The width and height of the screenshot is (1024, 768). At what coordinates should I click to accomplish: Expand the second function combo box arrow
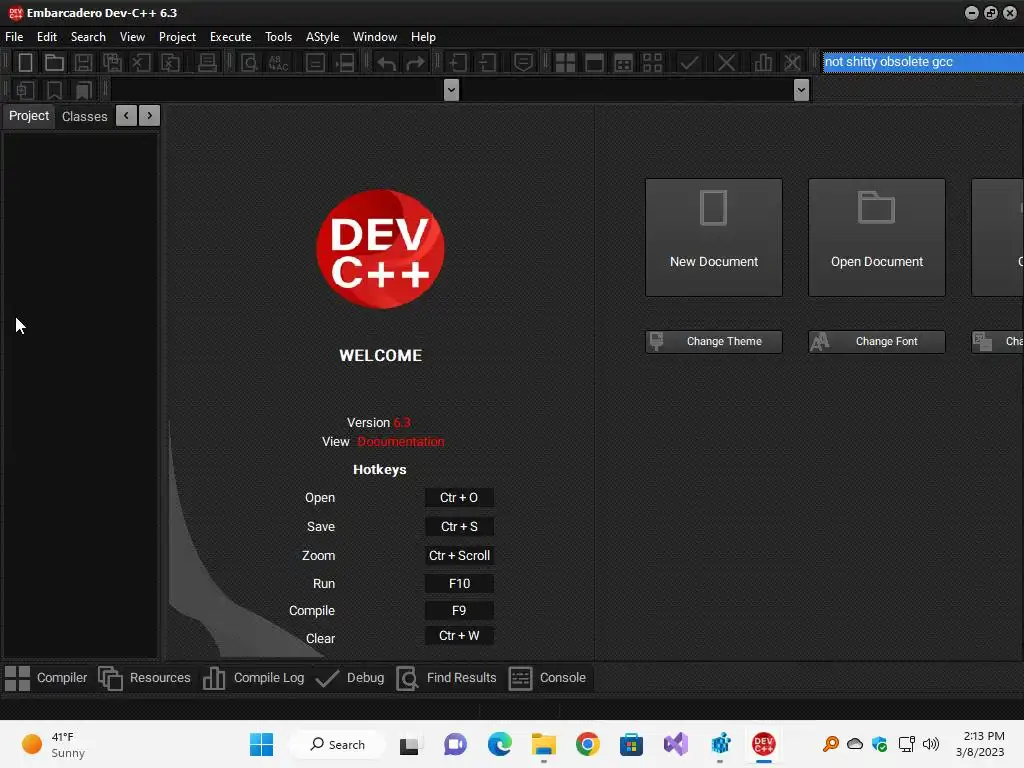pos(801,89)
